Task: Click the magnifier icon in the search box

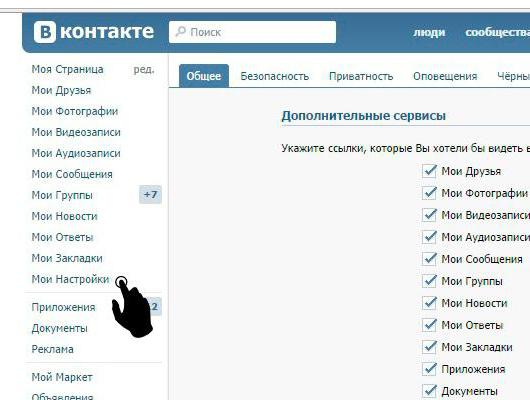Action: [181, 32]
